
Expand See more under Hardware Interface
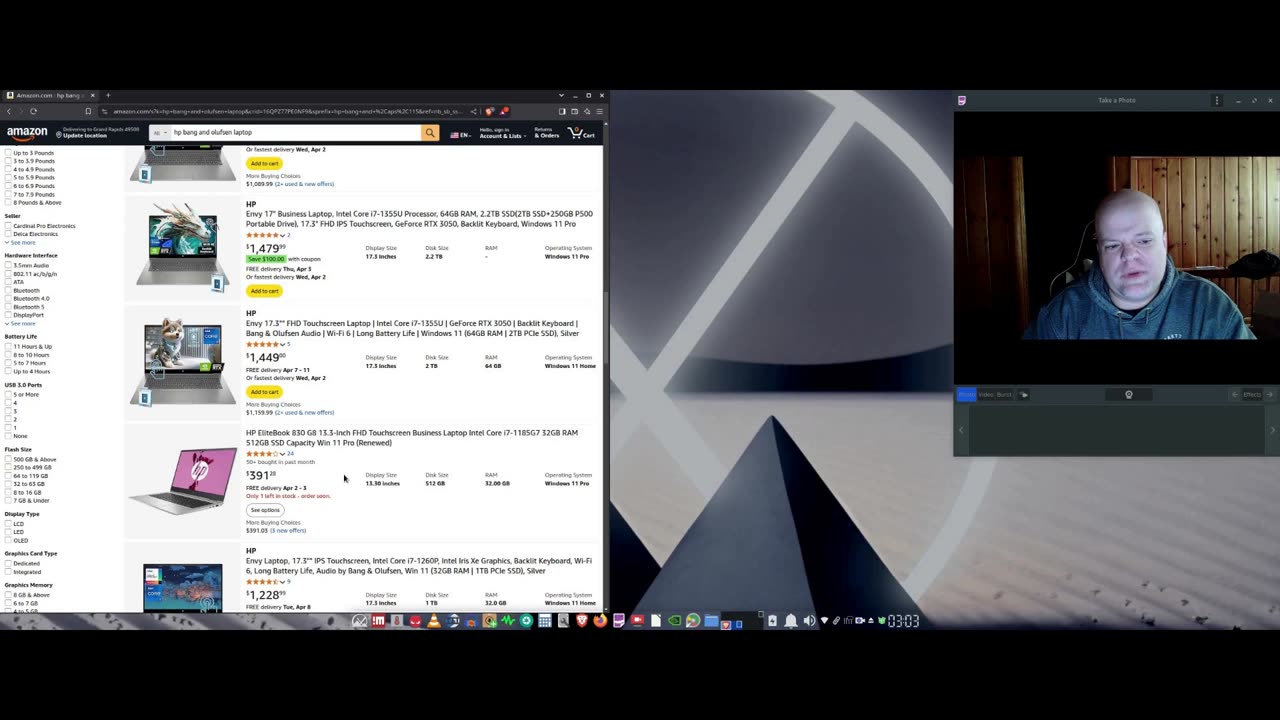(x=20, y=323)
